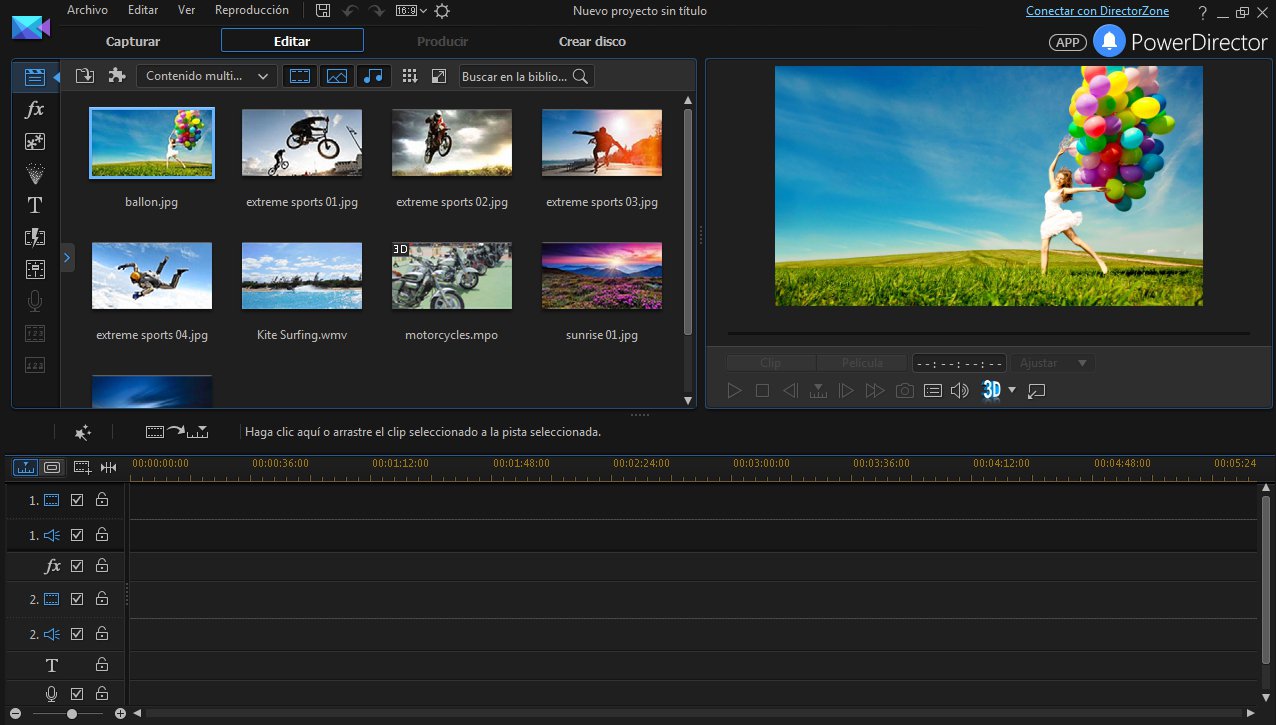Click the timeline zoom-out minus button
Image resolution: width=1276 pixels, height=725 pixels.
pyautogui.click(x=15, y=714)
